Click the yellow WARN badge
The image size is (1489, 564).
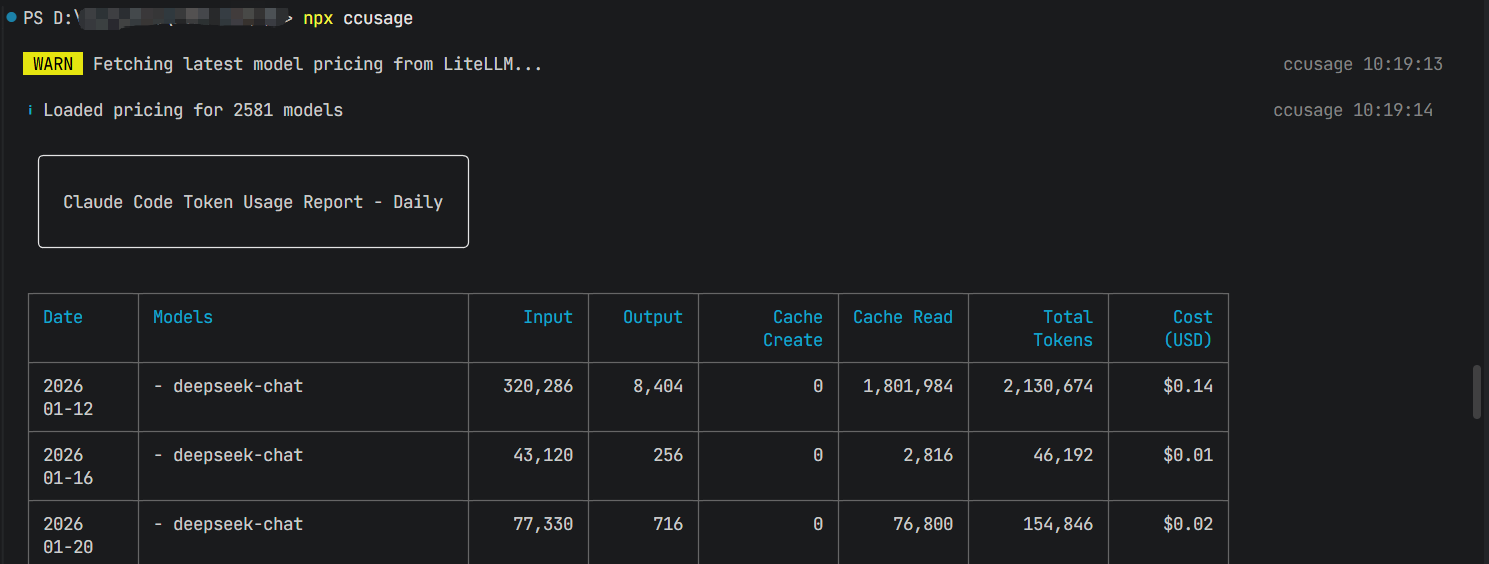coord(53,64)
